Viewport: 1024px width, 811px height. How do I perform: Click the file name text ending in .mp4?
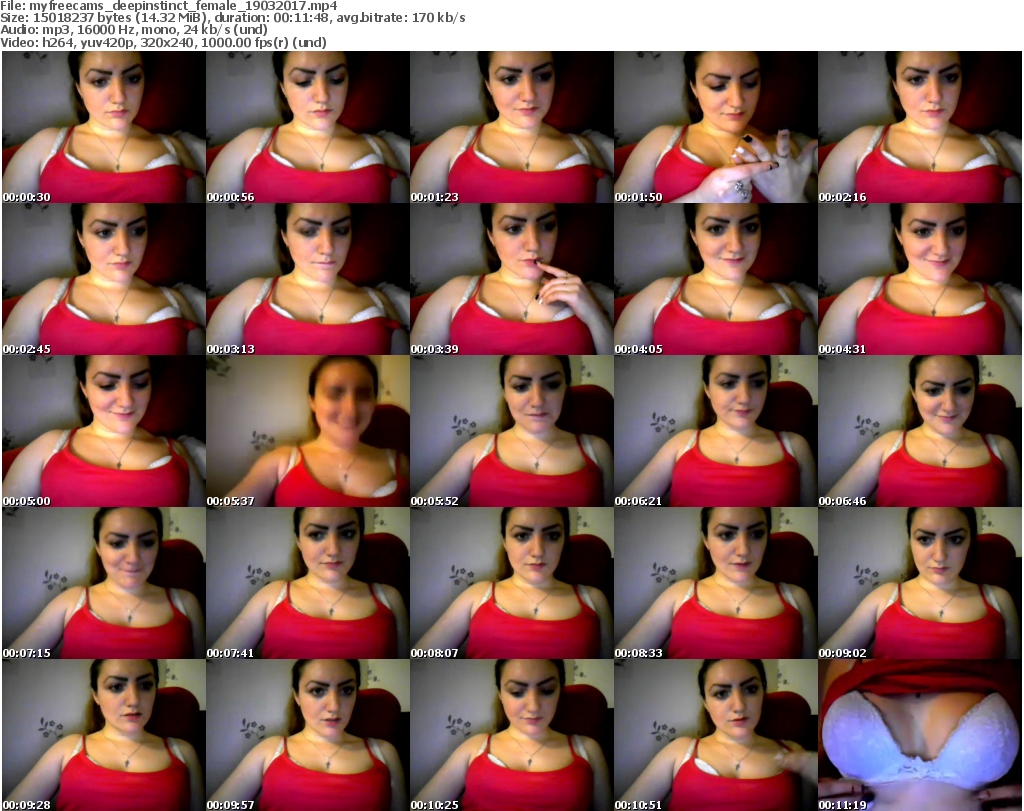[x=183, y=5]
